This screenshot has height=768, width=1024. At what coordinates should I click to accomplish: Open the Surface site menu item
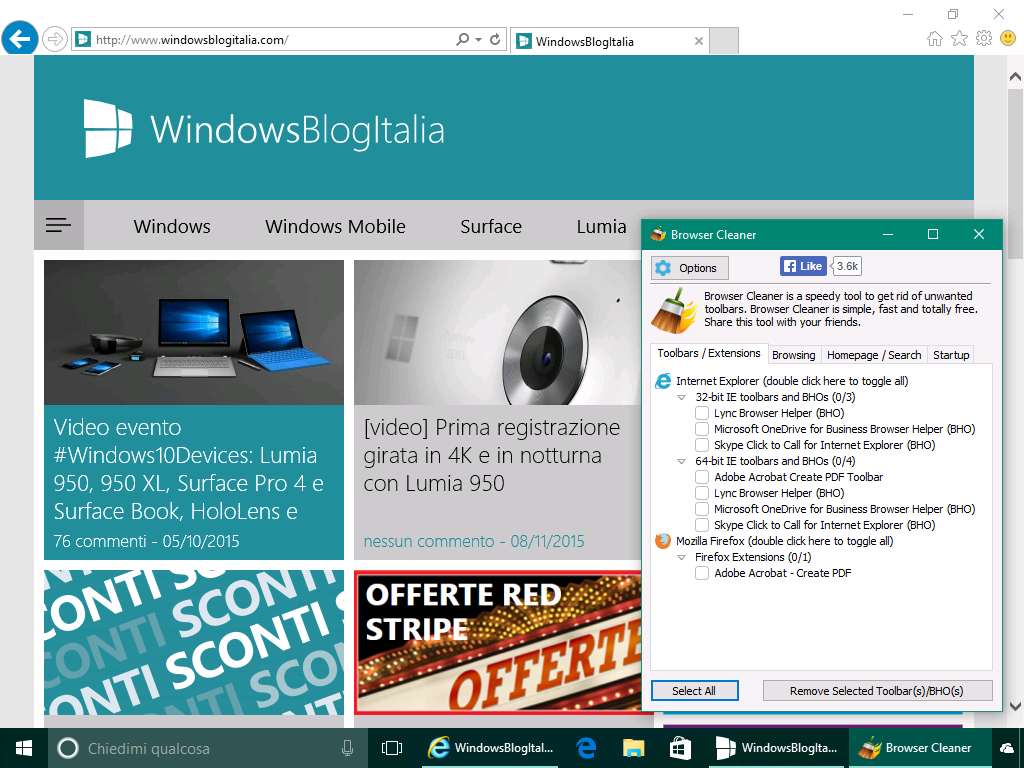(491, 226)
